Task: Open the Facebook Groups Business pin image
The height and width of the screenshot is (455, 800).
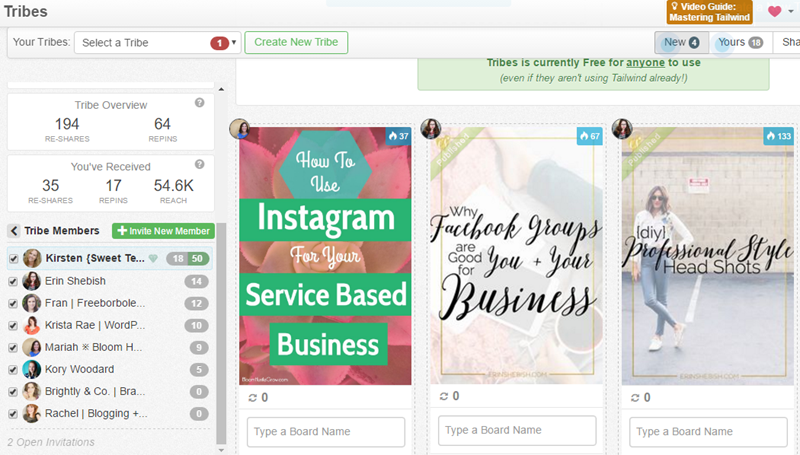Action: pyautogui.click(x=516, y=255)
